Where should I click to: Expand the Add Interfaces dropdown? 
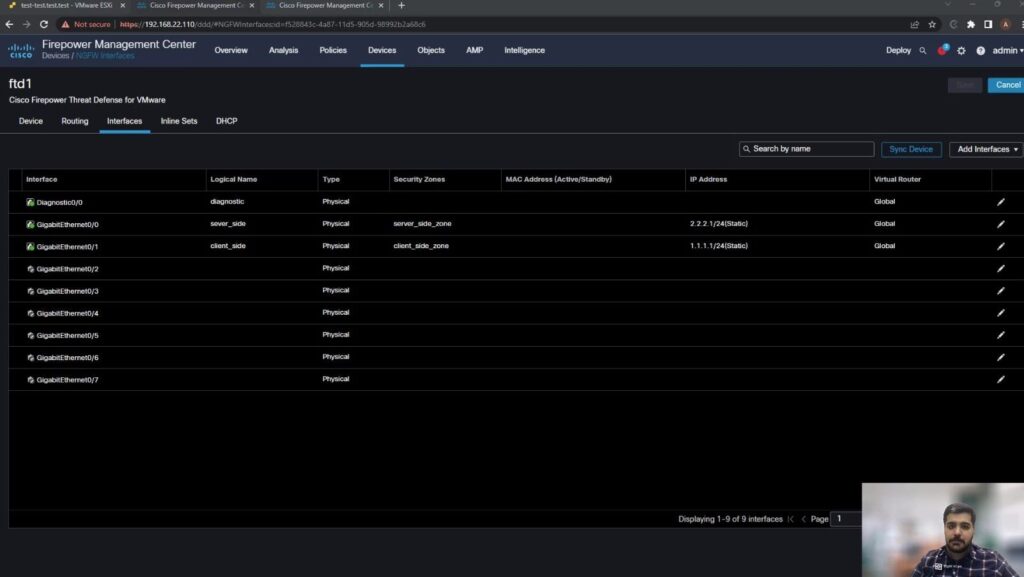(986, 149)
